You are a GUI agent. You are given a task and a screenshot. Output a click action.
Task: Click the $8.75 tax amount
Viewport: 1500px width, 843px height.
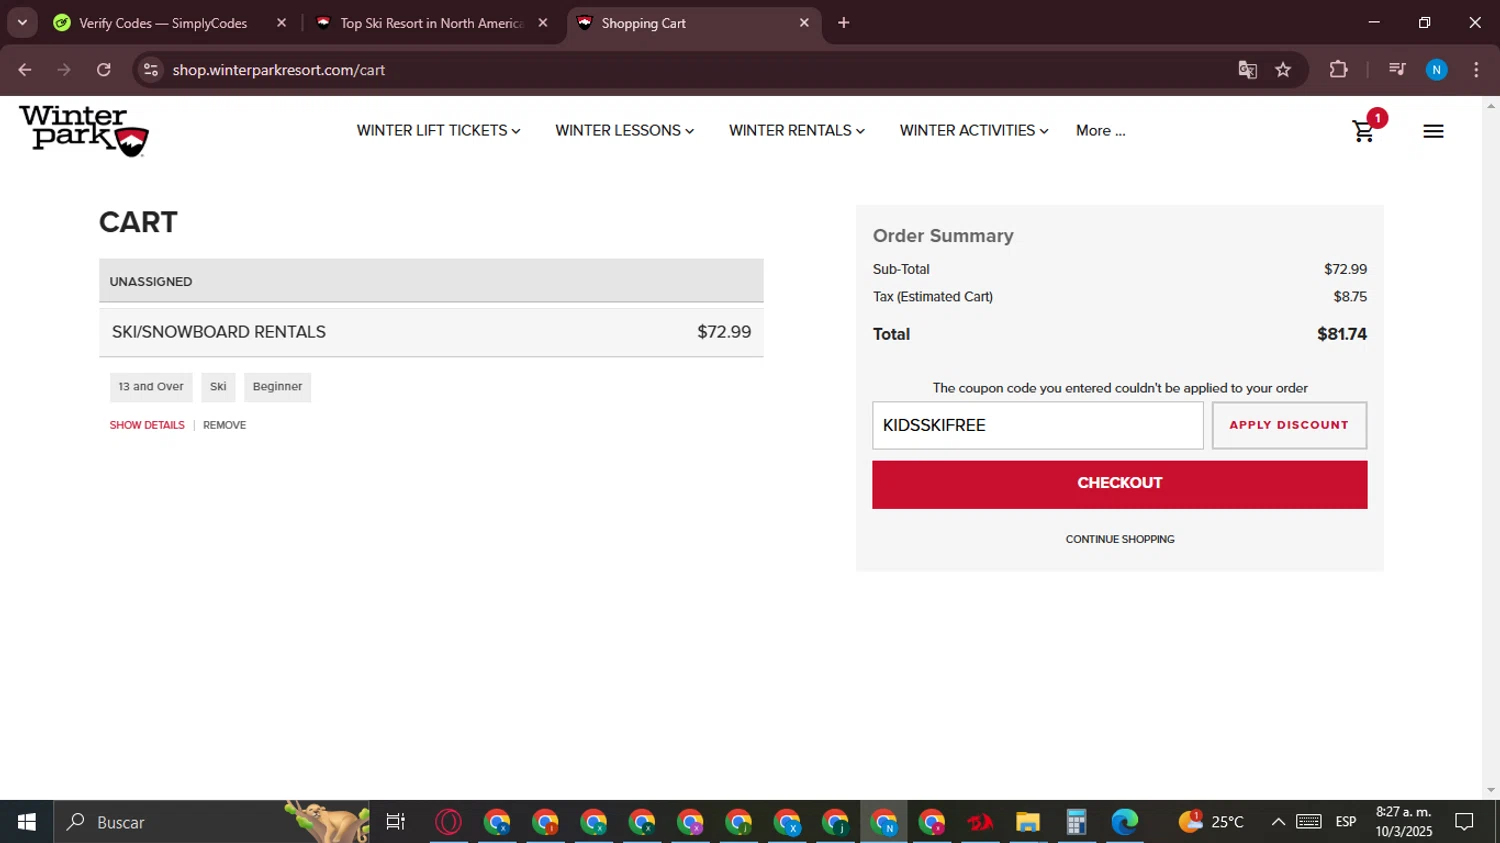(x=1350, y=297)
